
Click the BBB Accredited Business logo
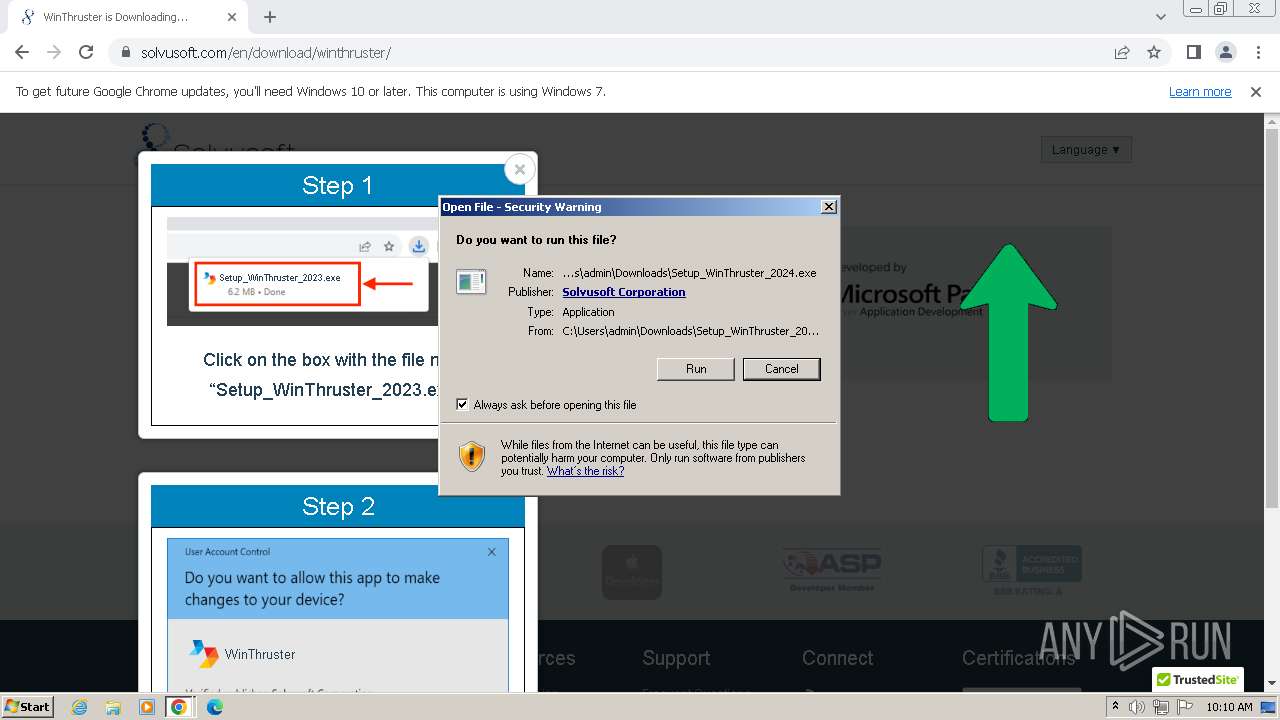(x=1031, y=571)
